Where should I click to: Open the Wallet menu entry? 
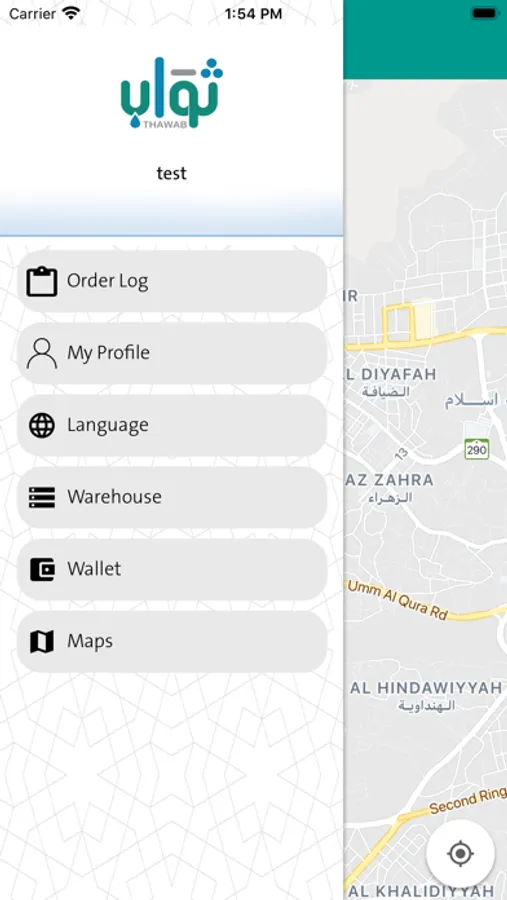click(x=172, y=569)
